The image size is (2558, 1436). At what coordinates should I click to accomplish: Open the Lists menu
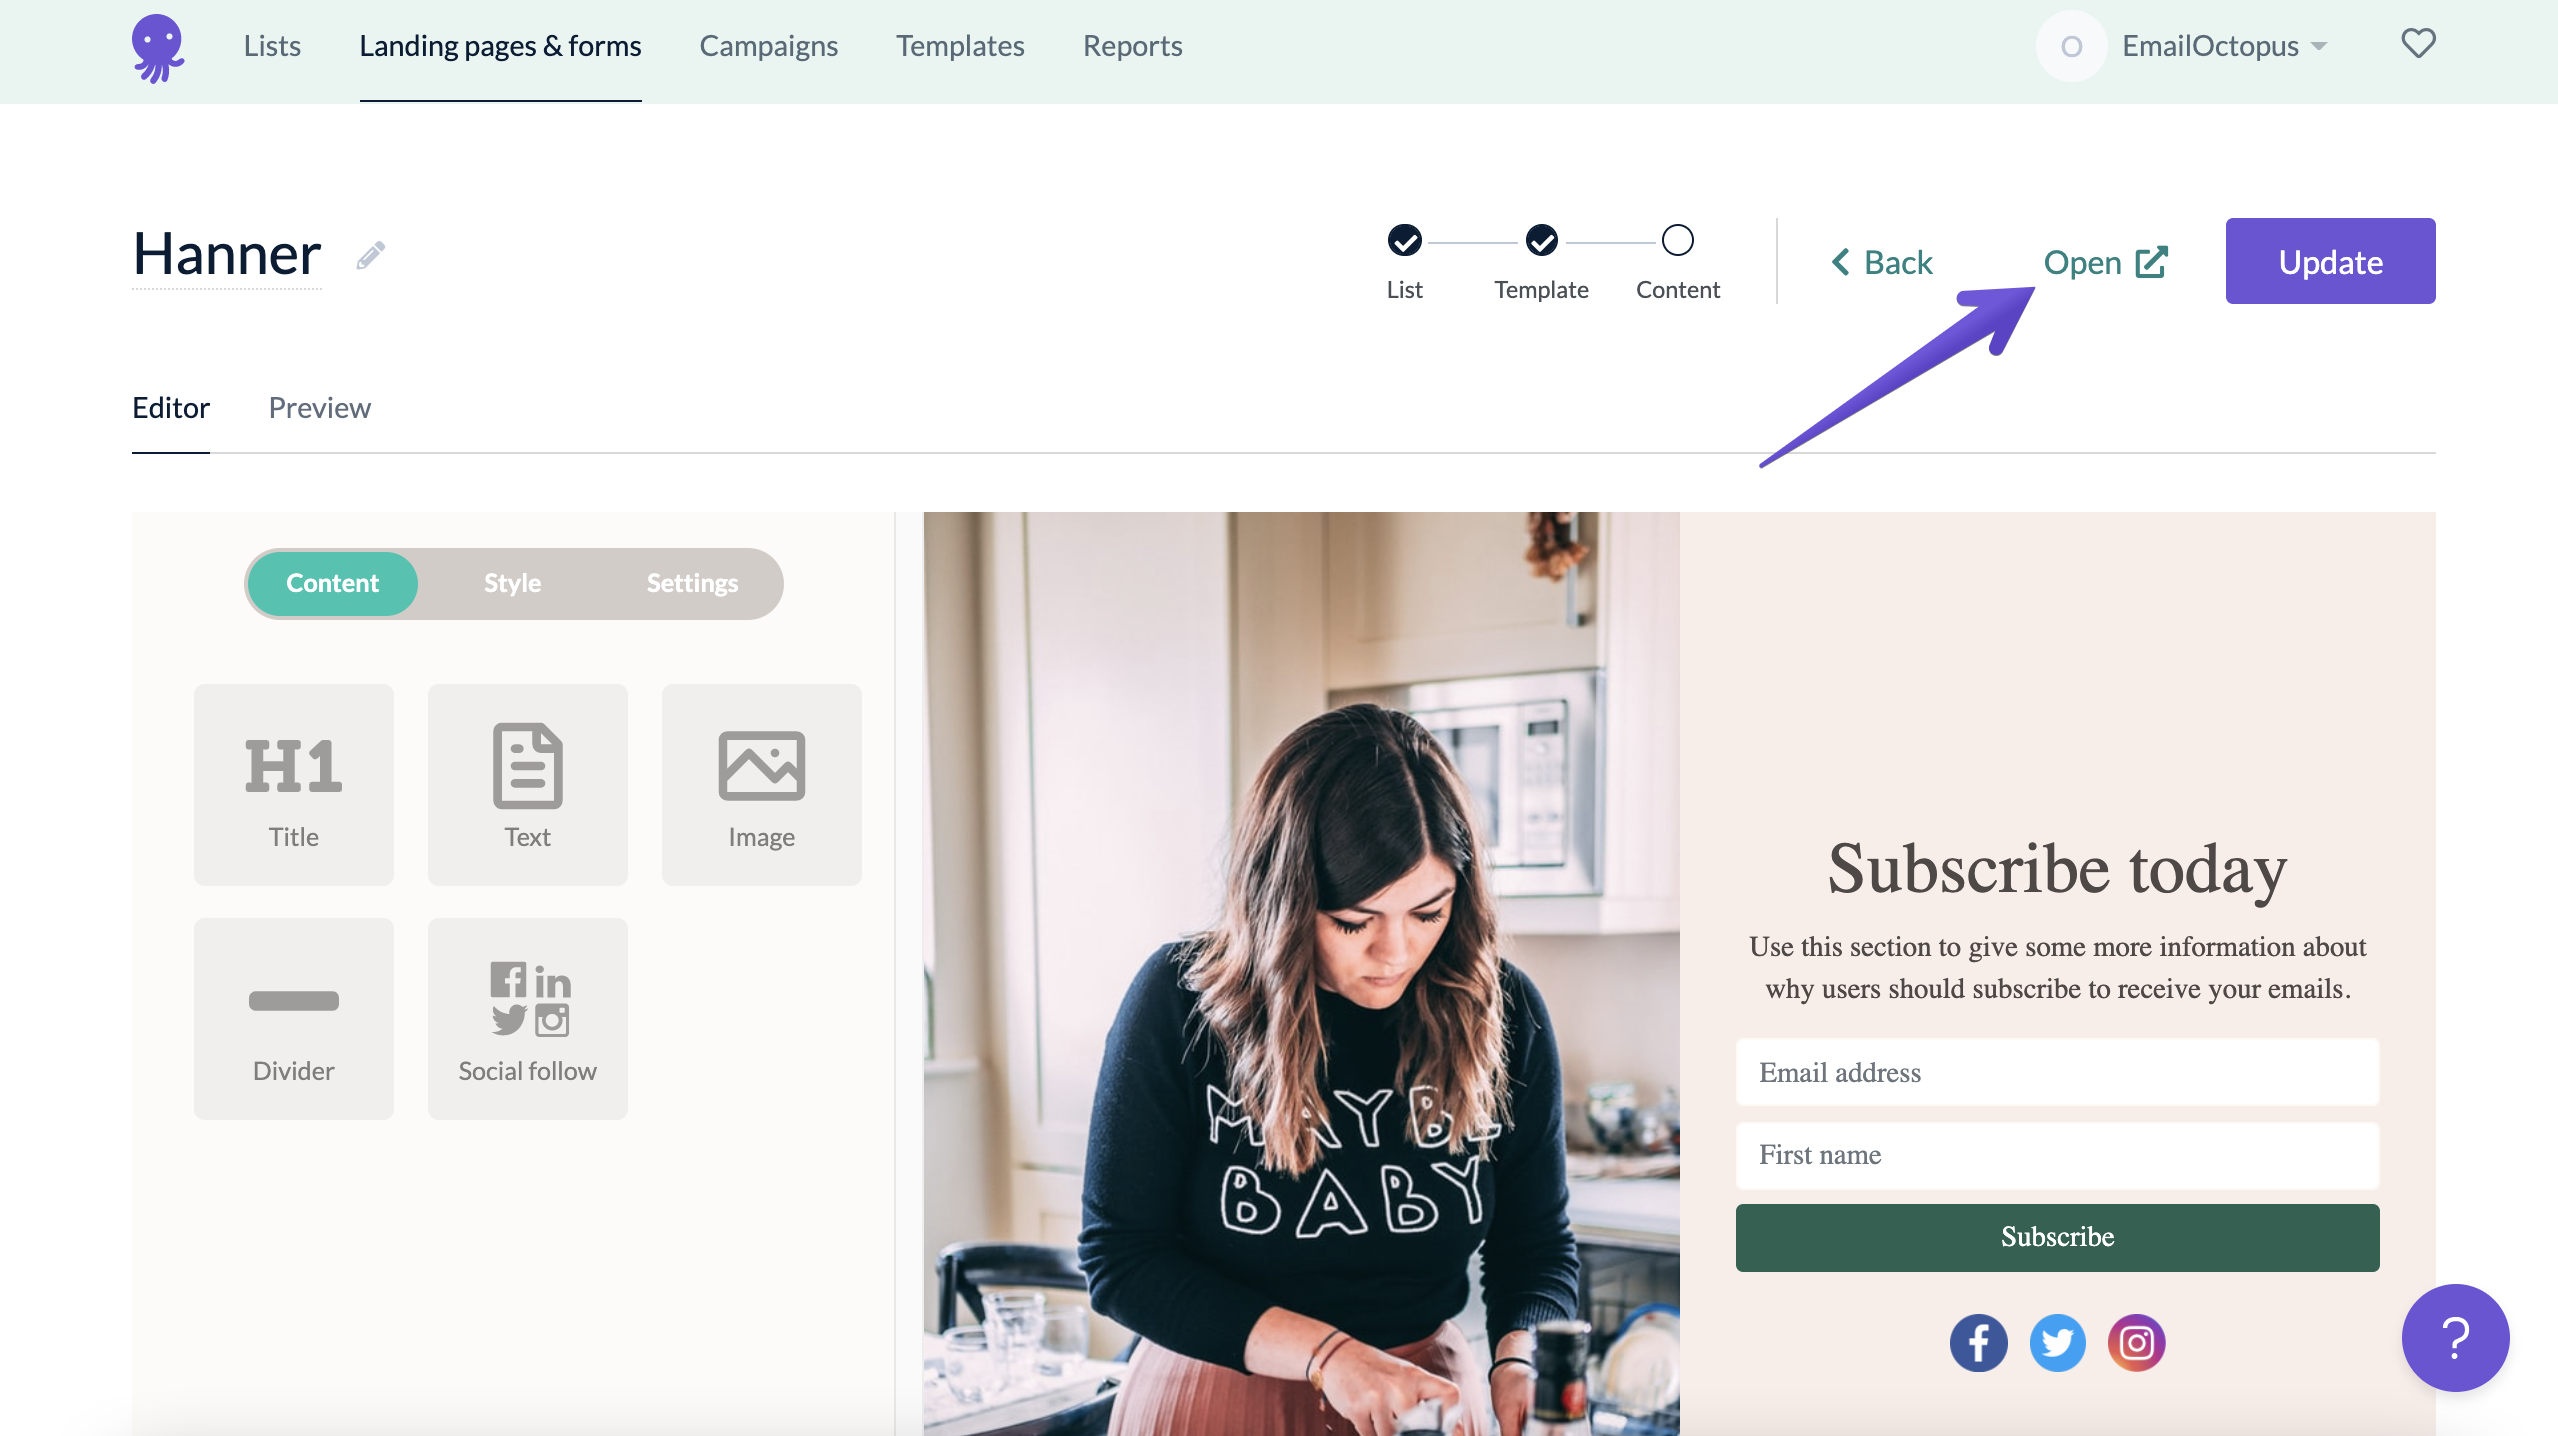click(x=272, y=46)
